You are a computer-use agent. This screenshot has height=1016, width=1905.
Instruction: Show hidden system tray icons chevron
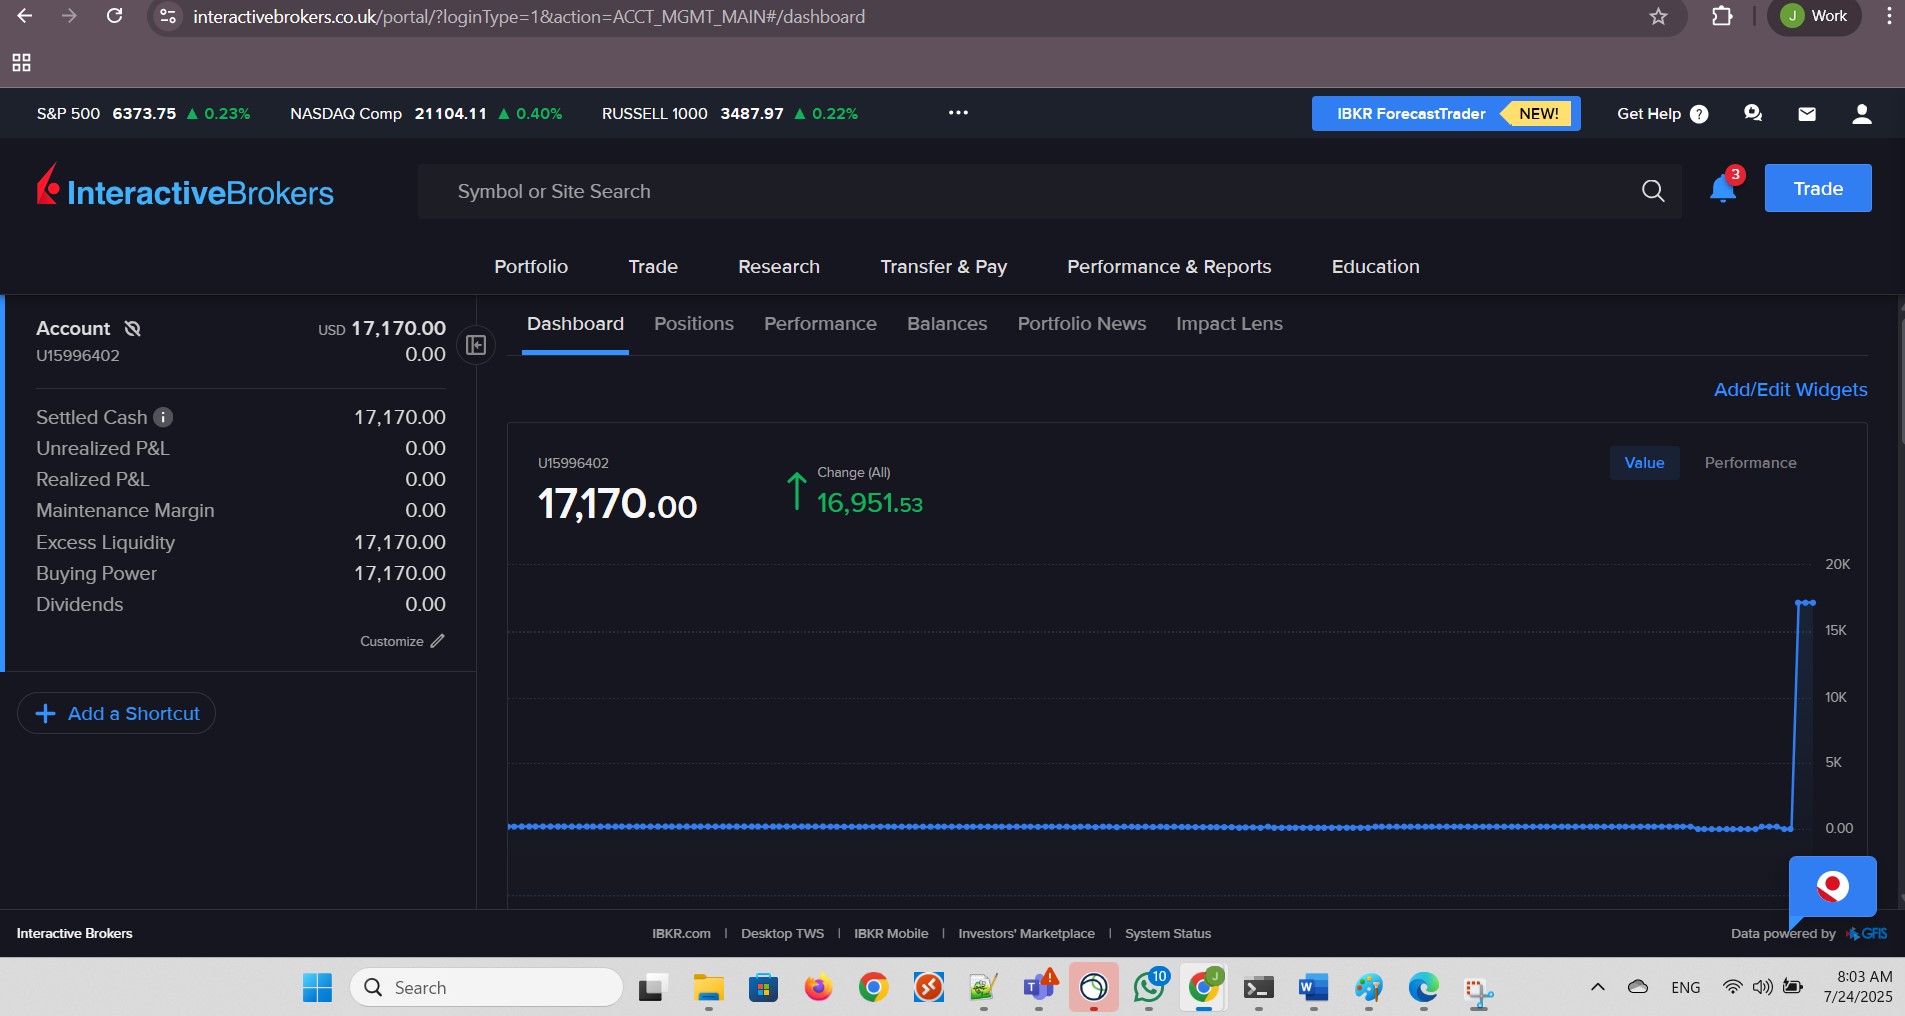(1598, 987)
